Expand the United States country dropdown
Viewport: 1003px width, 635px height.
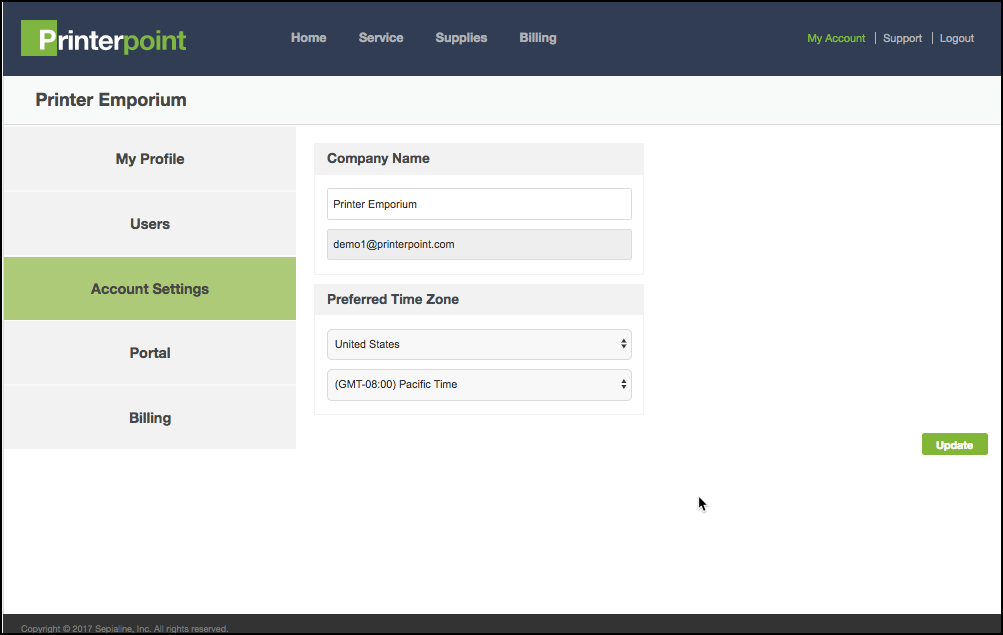click(479, 344)
